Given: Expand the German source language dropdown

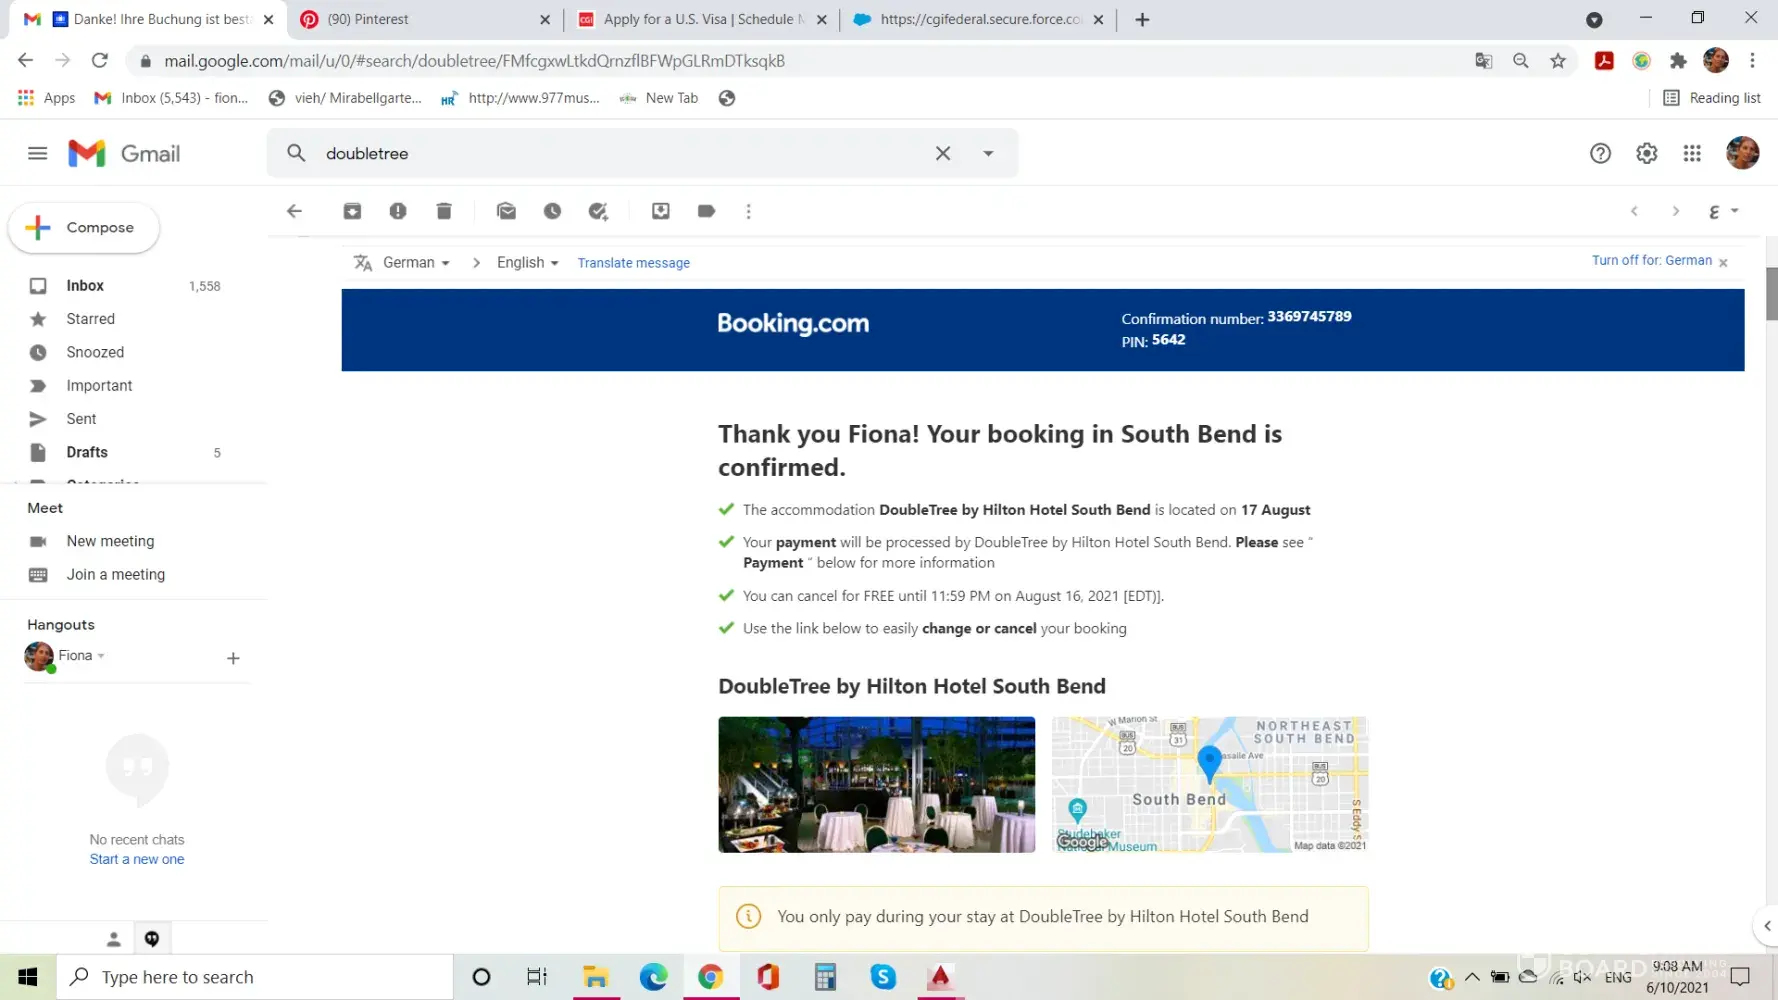Looking at the screenshot, I should click(416, 263).
